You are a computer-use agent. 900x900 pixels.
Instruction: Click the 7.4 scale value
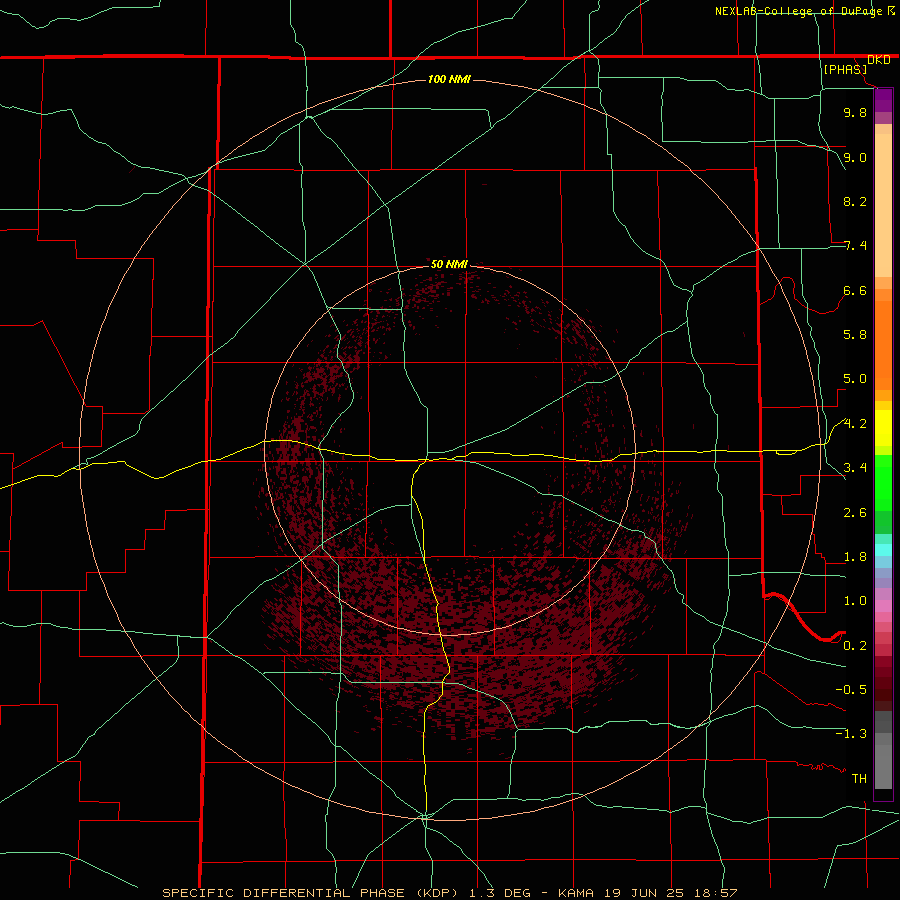(x=855, y=246)
